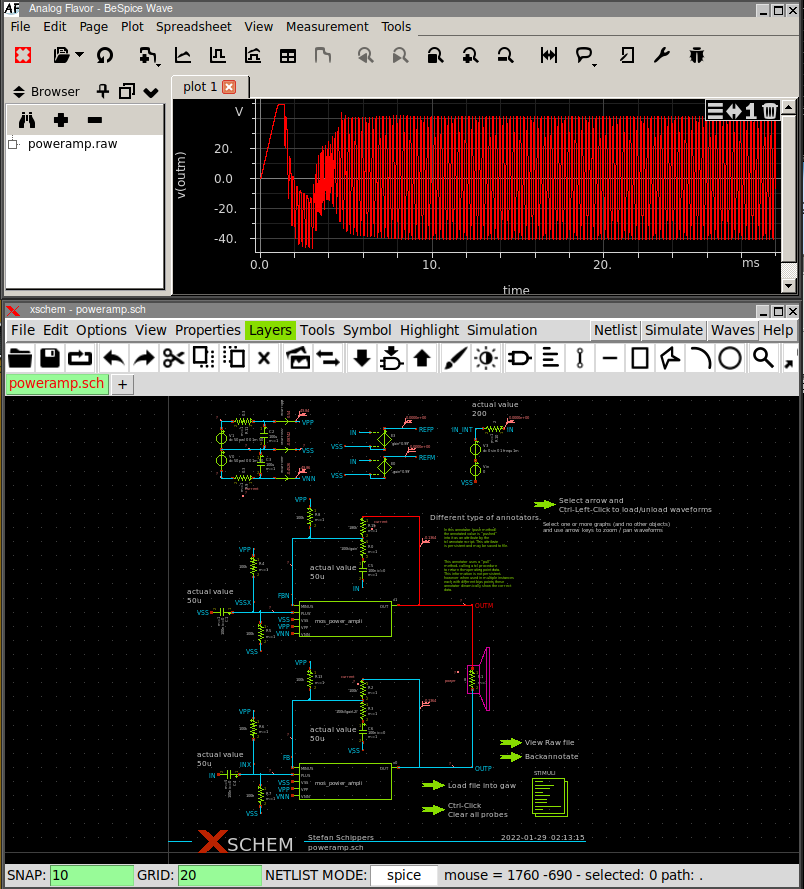Toggle the highlighted Layers menu button

pyautogui.click(x=270, y=330)
